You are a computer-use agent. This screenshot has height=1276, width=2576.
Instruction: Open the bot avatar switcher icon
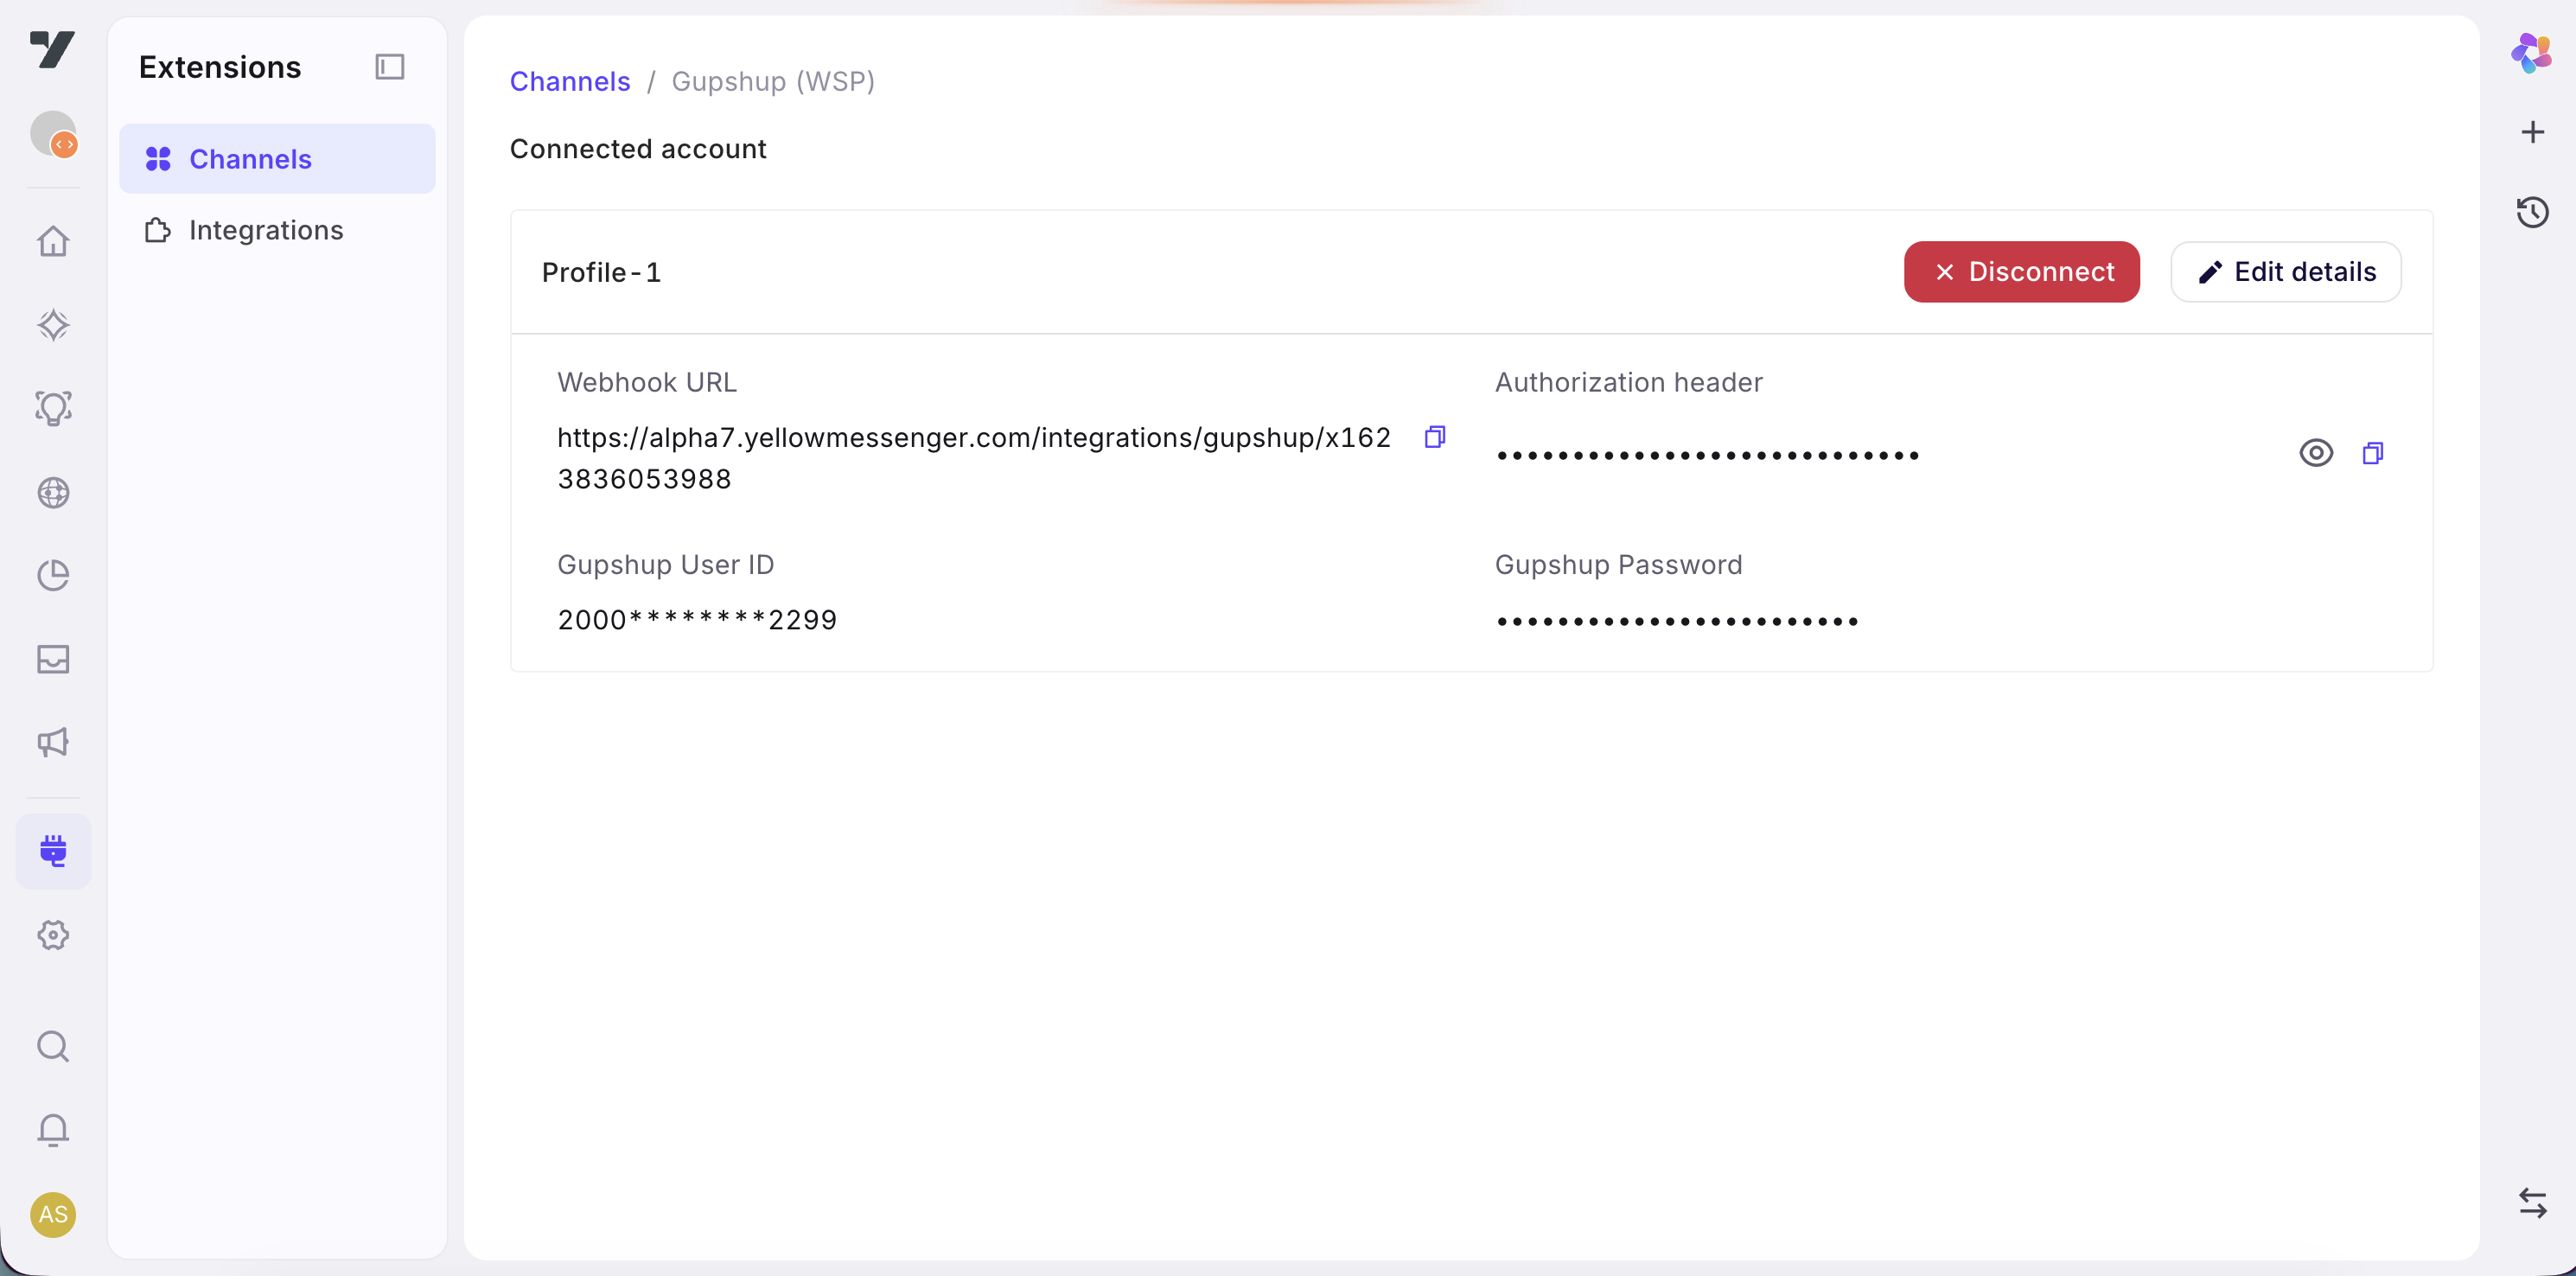point(53,134)
